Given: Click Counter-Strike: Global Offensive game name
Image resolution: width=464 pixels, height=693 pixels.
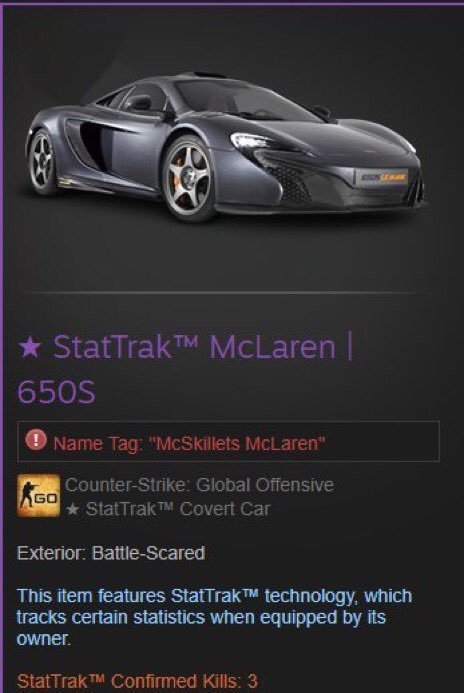Looking at the screenshot, I should (x=199, y=485).
